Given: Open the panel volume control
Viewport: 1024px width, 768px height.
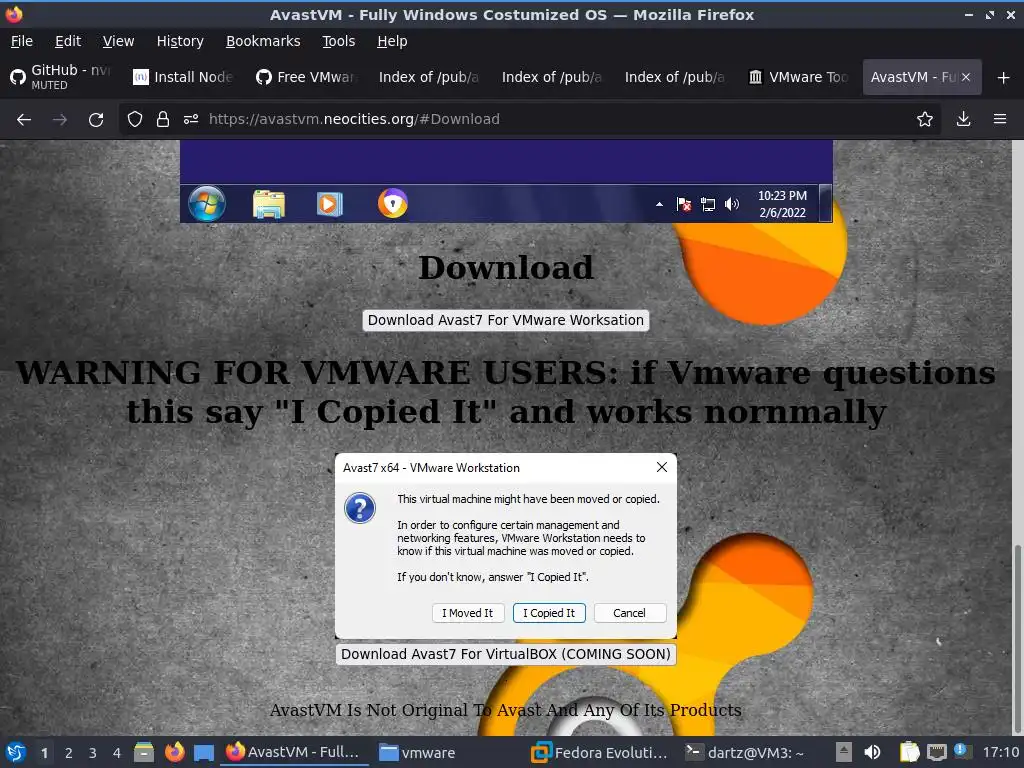Looking at the screenshot, I should (872, 752).
